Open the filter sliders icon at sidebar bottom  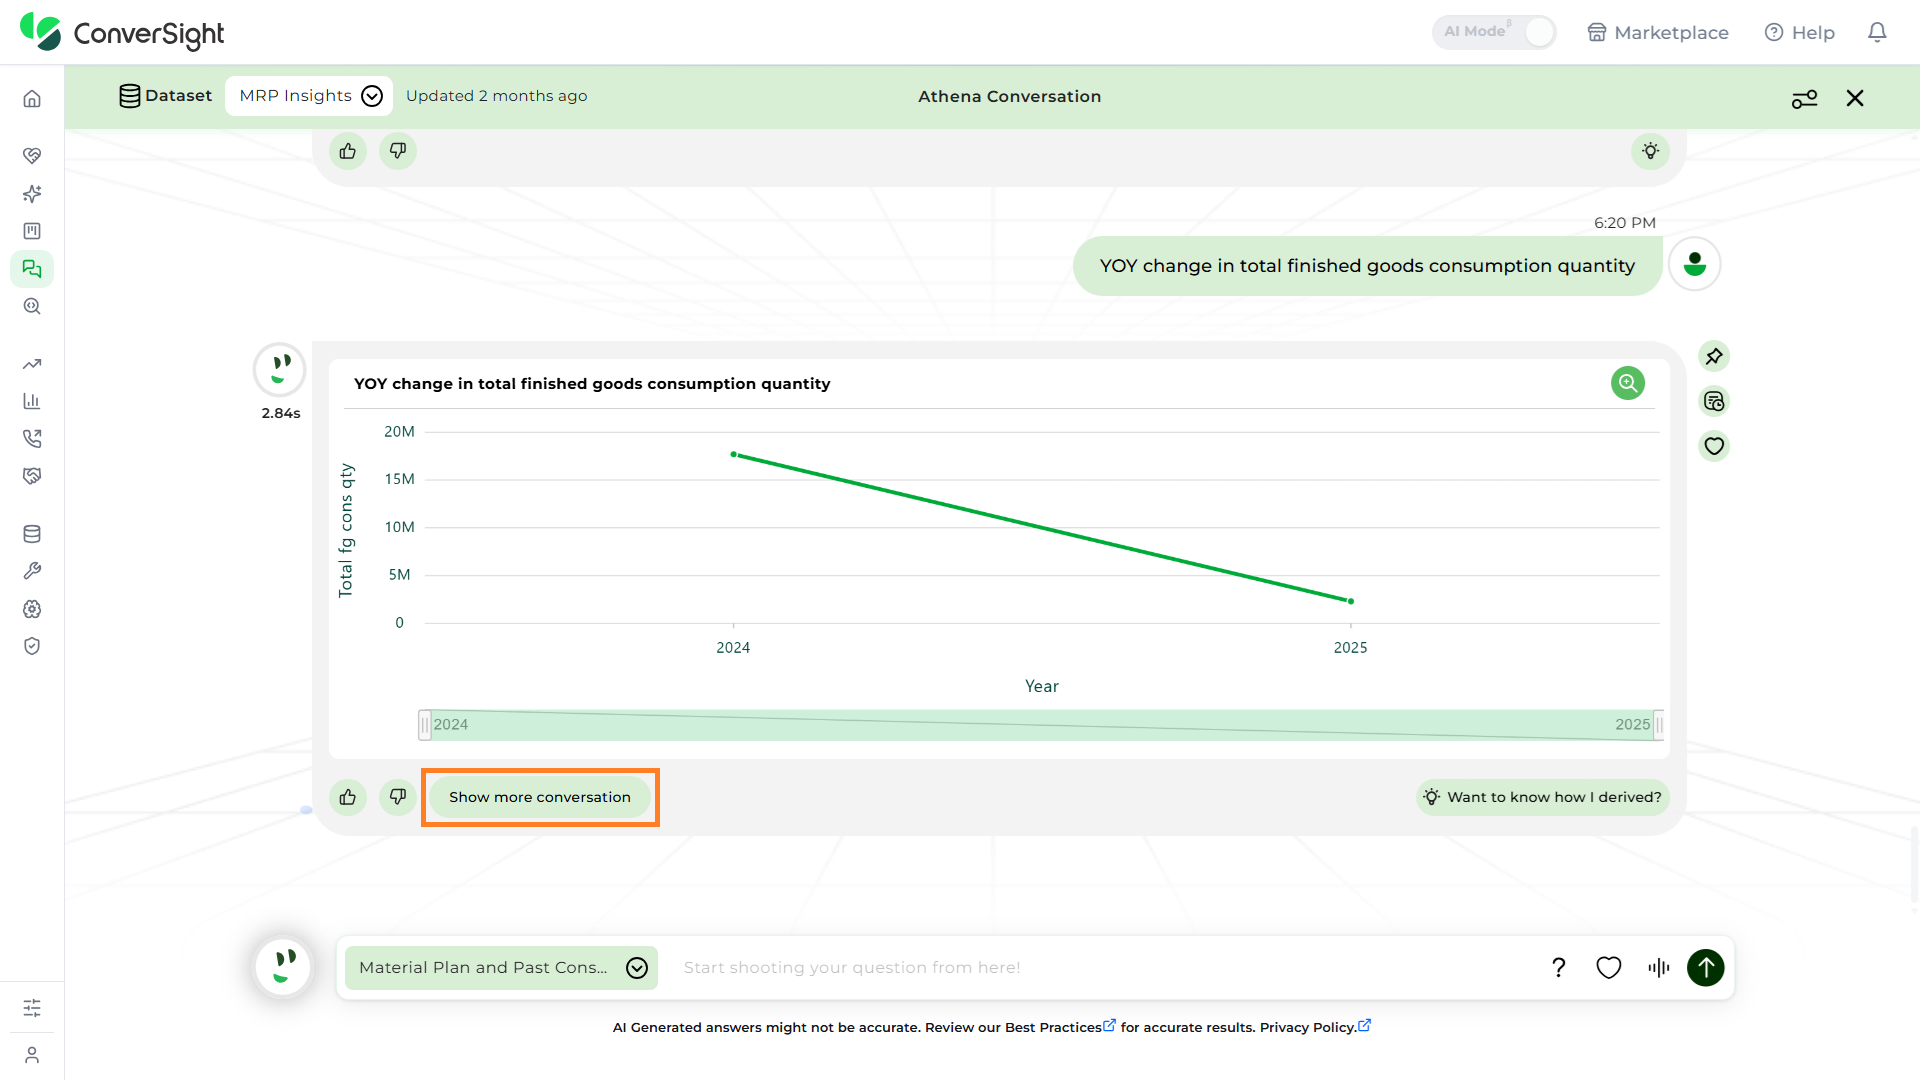pyautogui.click(x=32, y=1008)
